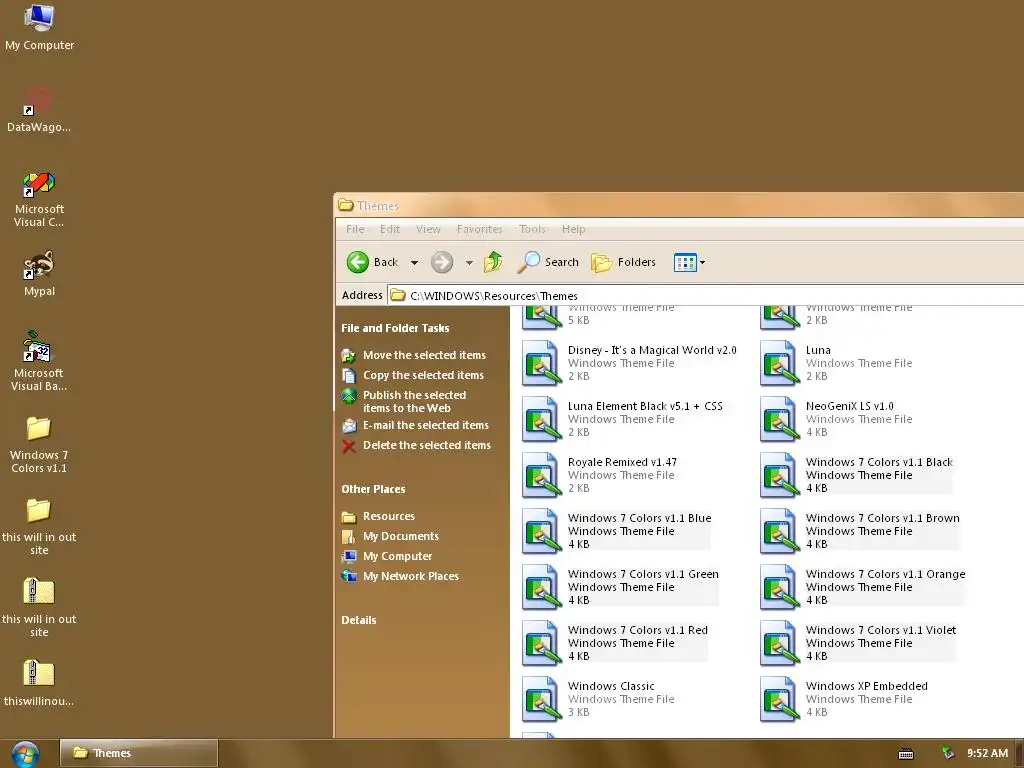This screenshot has height=768, width=1024.
Task: Select Windows 7 Colors v1.1 Blue theme
Action: coord(617,532)
